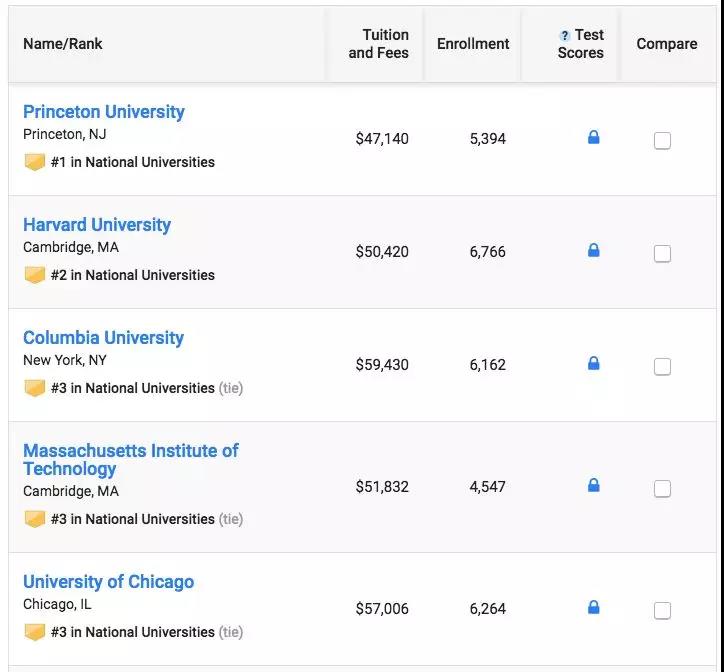
Task: Sort by the Tuition and Fees column header
Action: [x=379, y=44]
